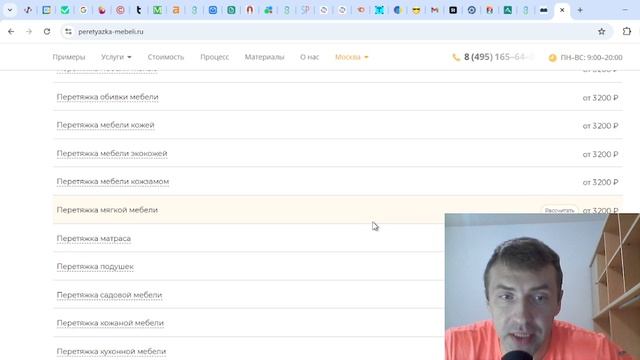The image size is (640, 360).
Task: Open Перетяжка кухонной мебели link
Action: [111, 351]
